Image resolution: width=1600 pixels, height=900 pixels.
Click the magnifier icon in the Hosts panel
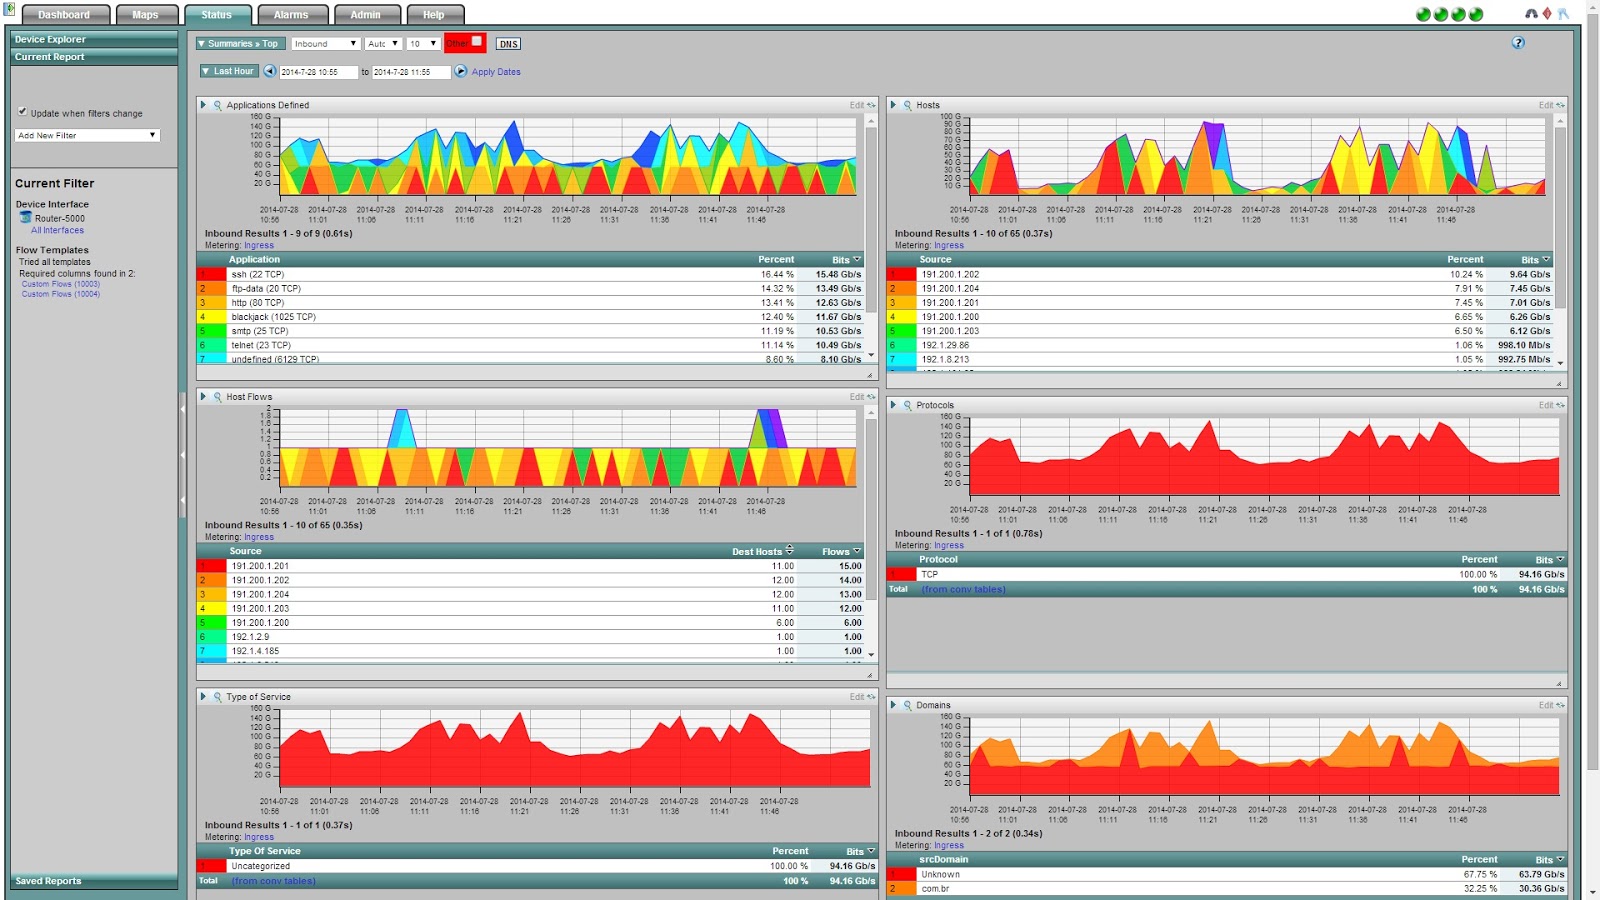(908, 105)
